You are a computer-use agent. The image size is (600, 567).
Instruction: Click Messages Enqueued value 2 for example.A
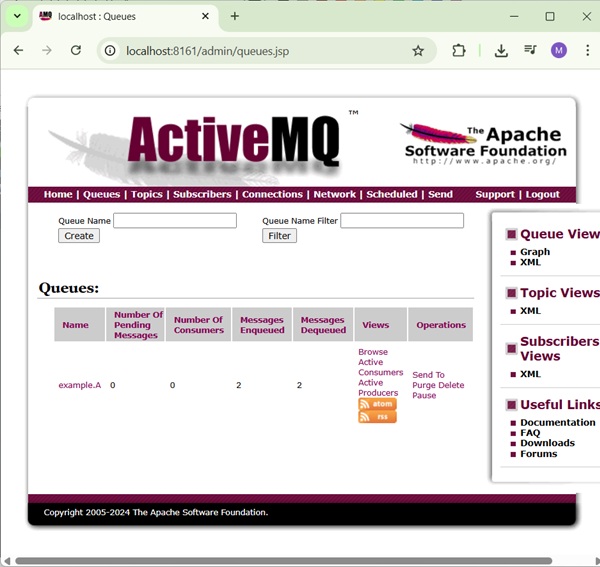(238, 385)
